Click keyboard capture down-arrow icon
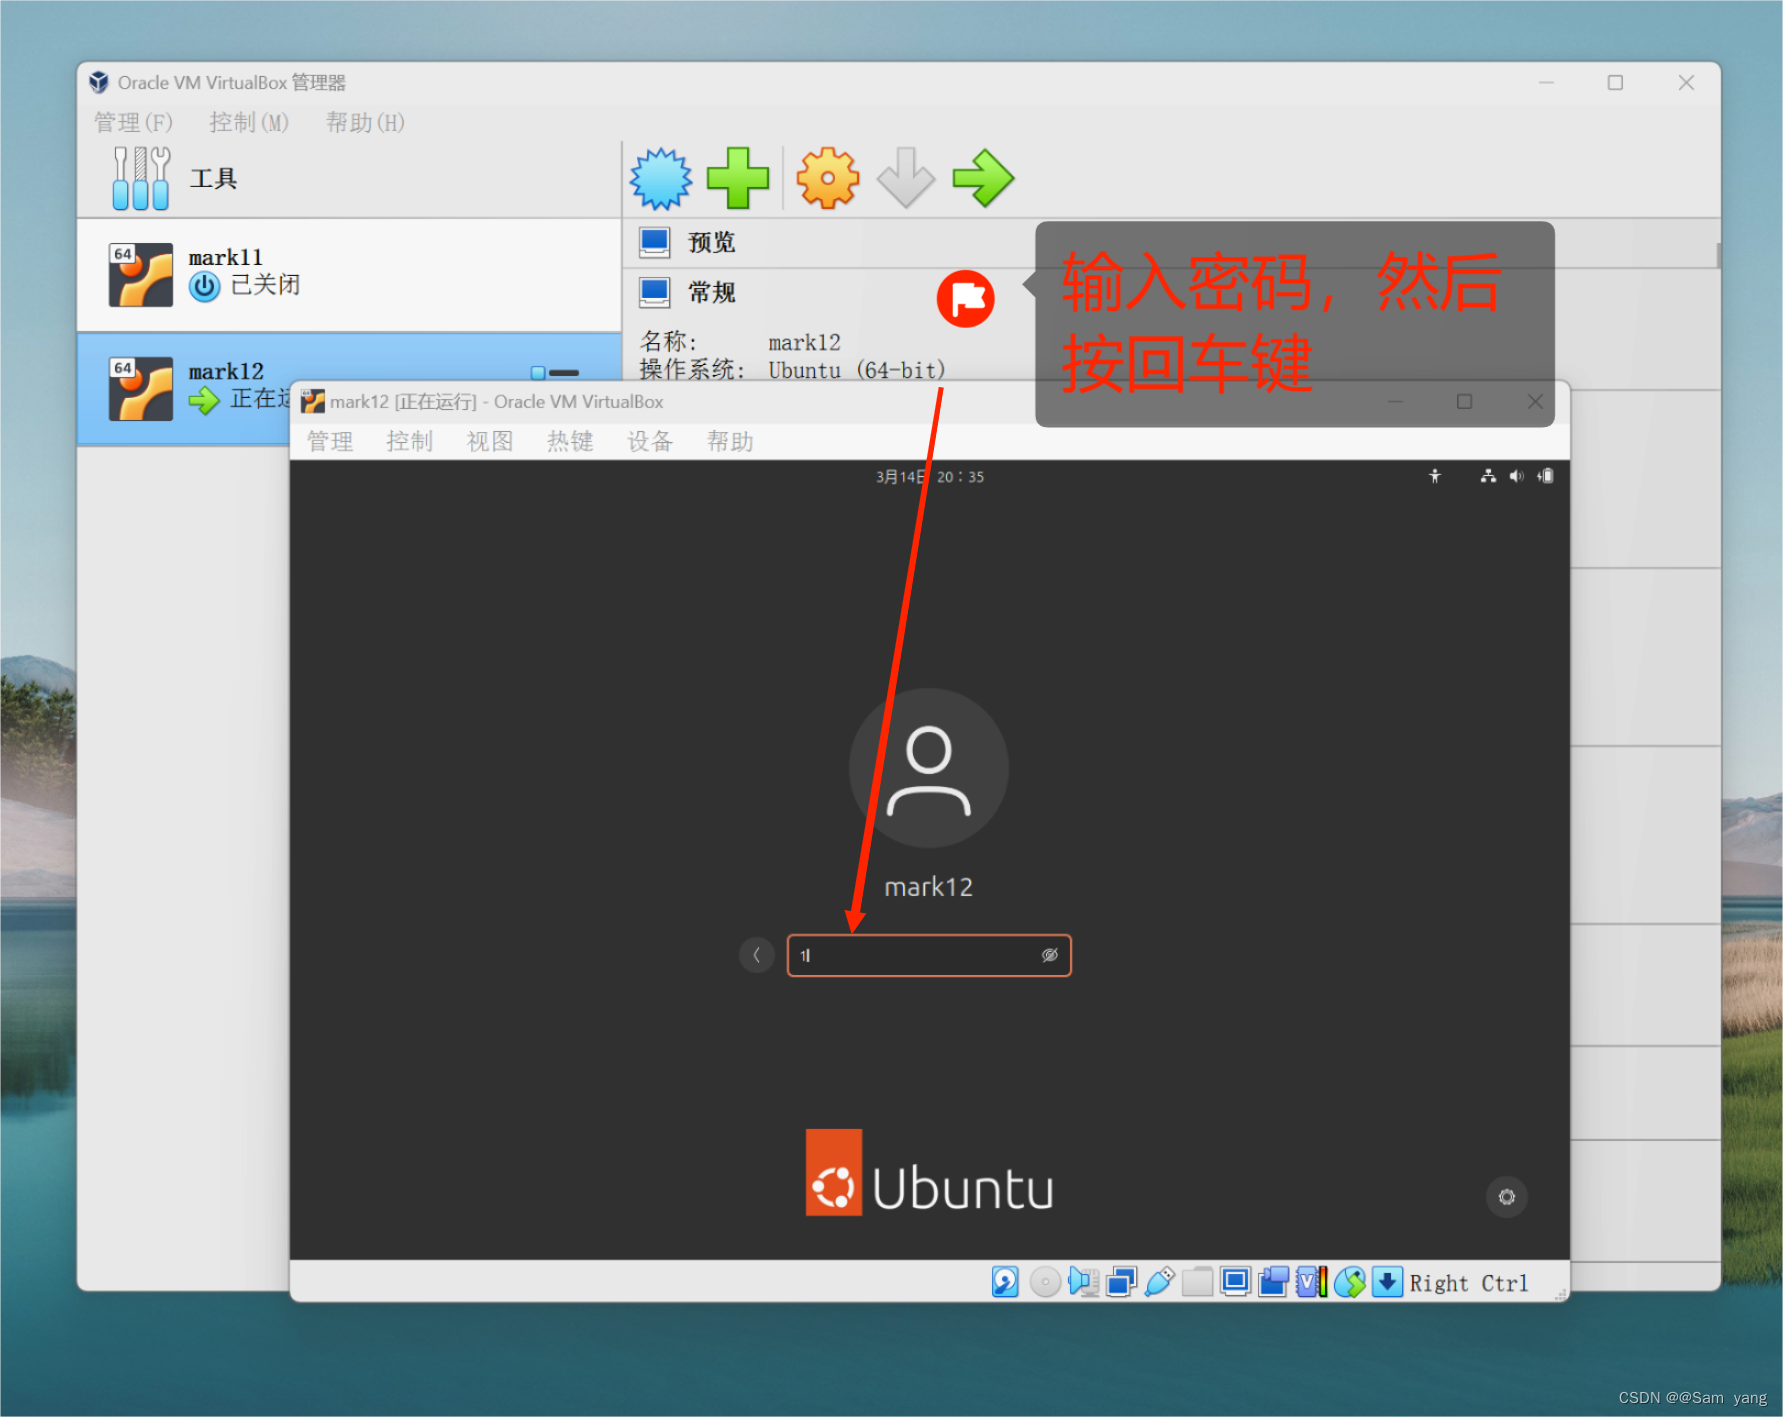1783x1417 pixels. pyautogui.click(x=1387, y=1281)
